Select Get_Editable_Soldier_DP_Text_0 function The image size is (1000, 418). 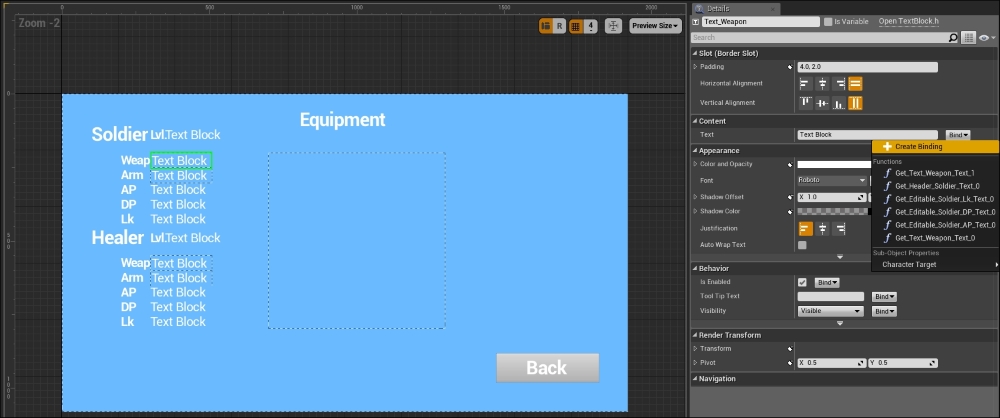[x=935, y=212]
